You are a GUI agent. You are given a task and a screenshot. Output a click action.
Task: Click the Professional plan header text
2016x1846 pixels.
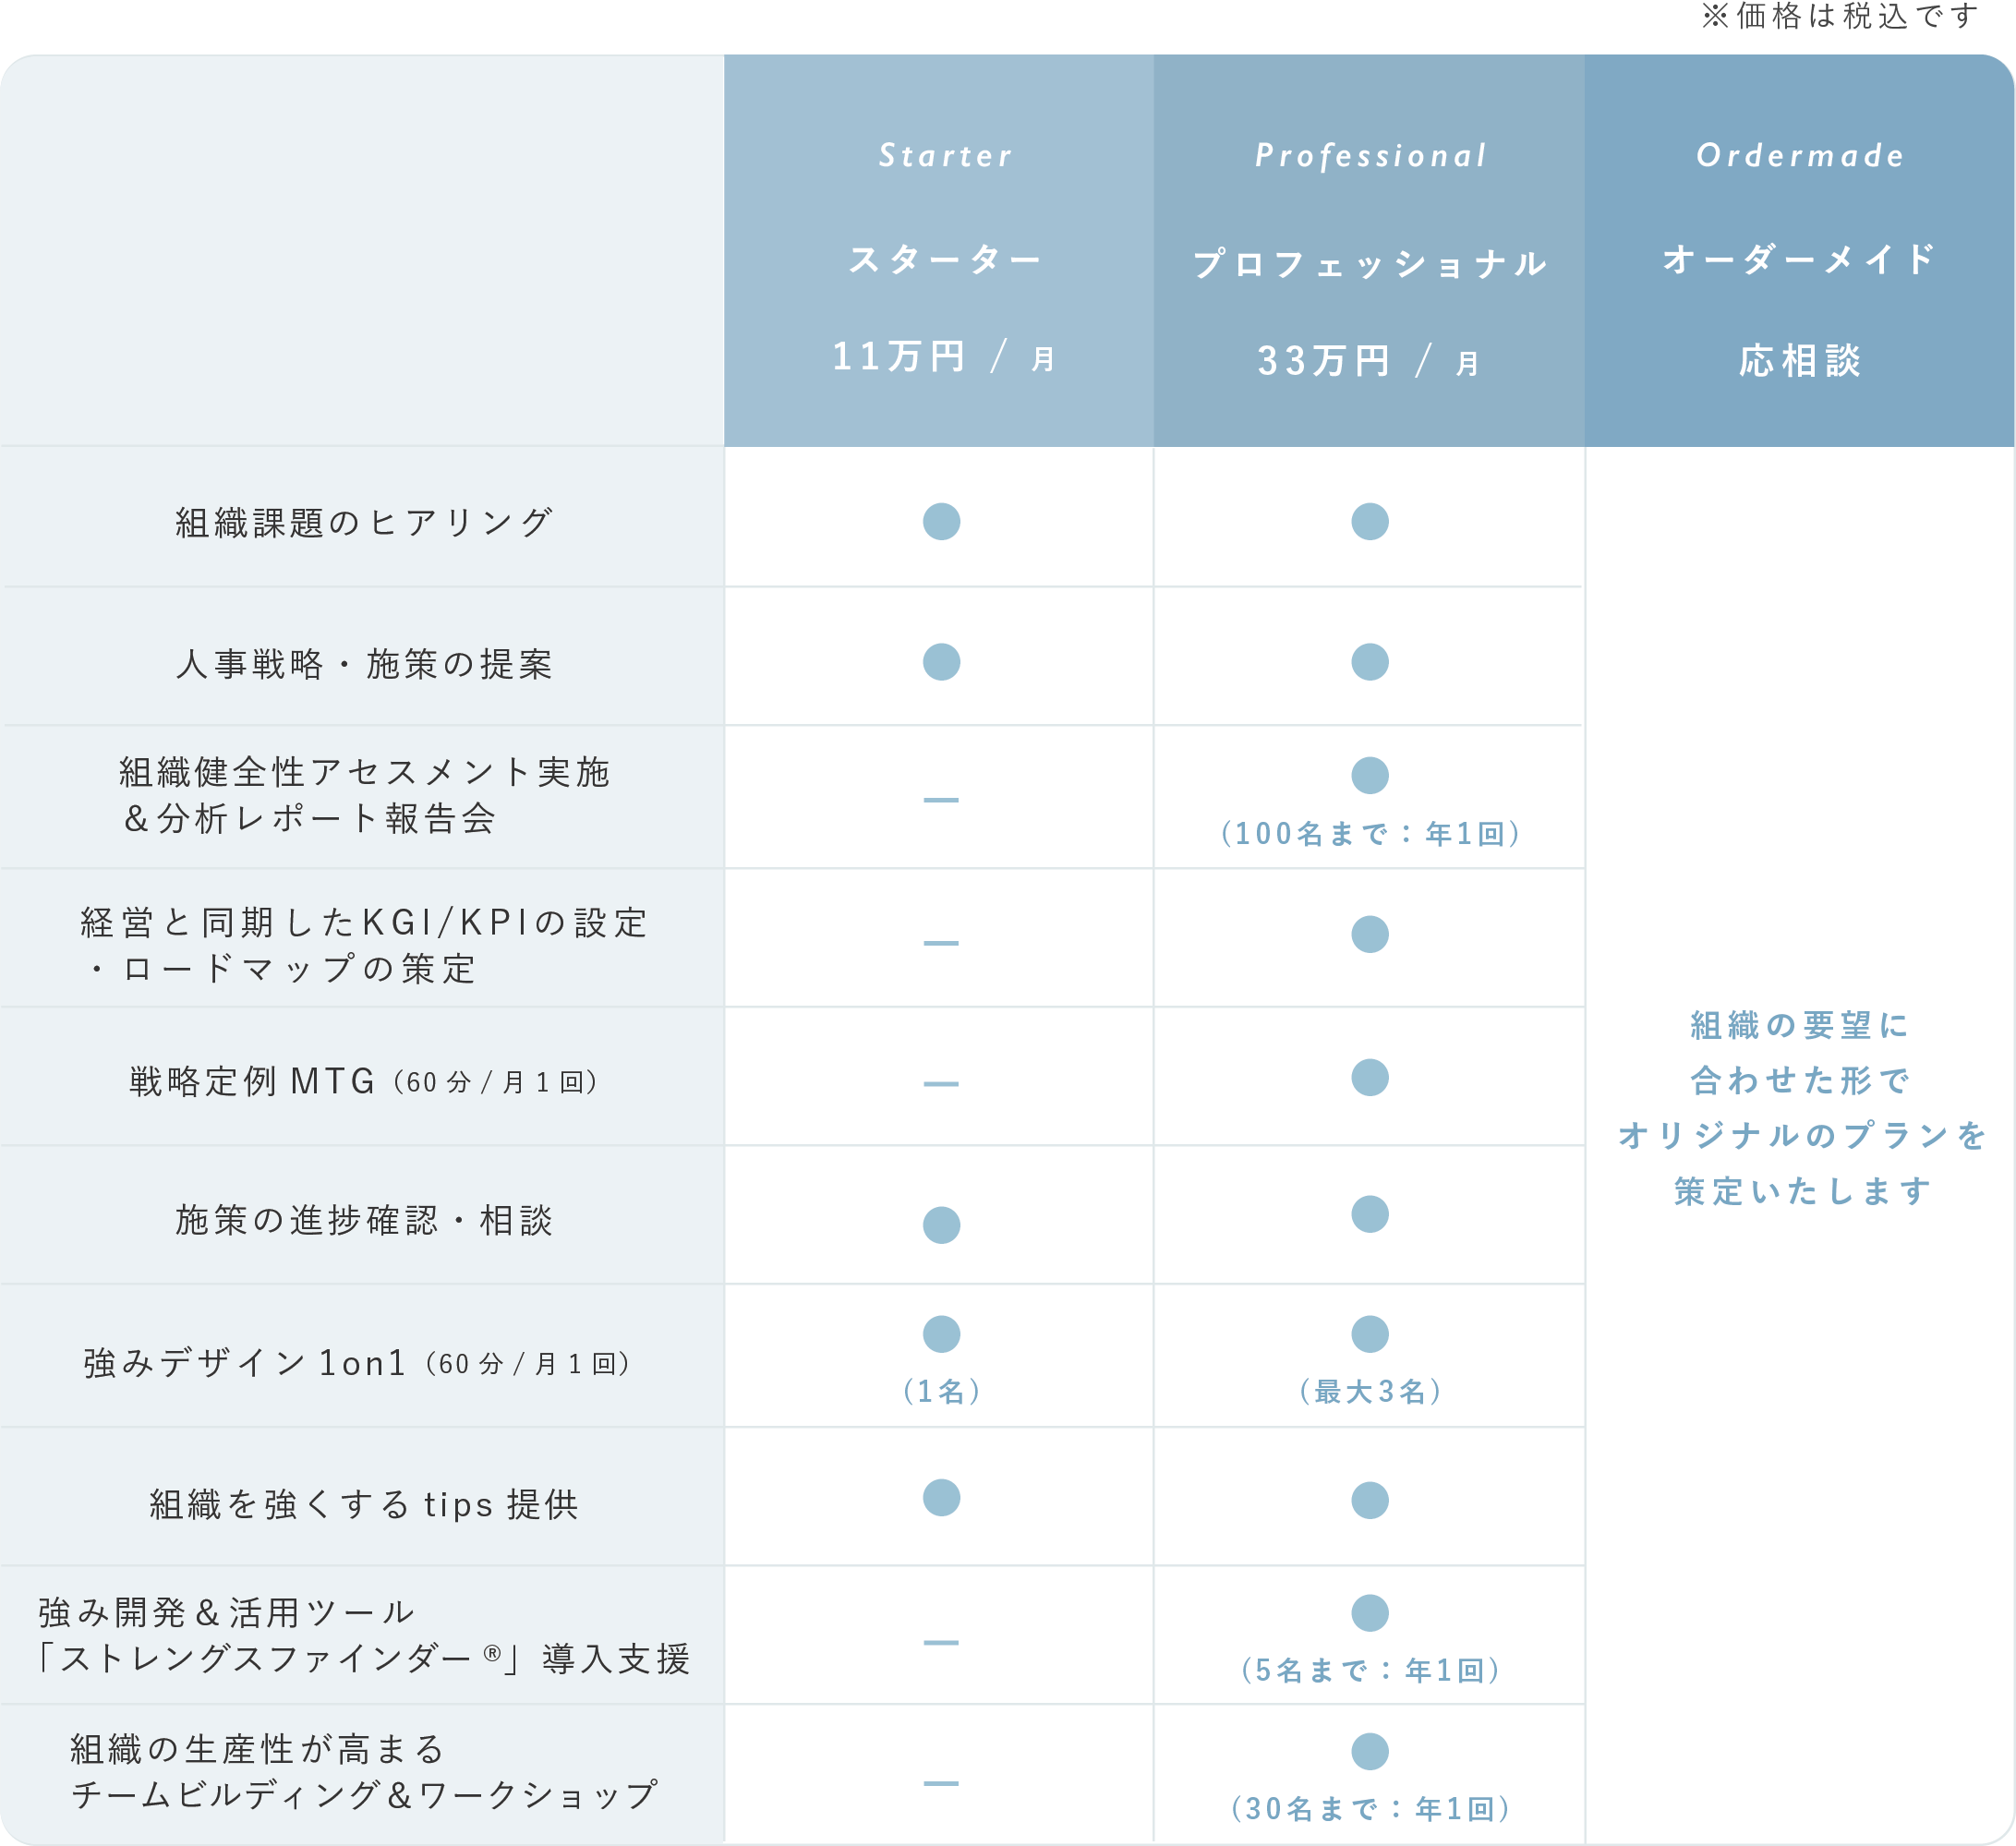click(x=1371, y=156)
